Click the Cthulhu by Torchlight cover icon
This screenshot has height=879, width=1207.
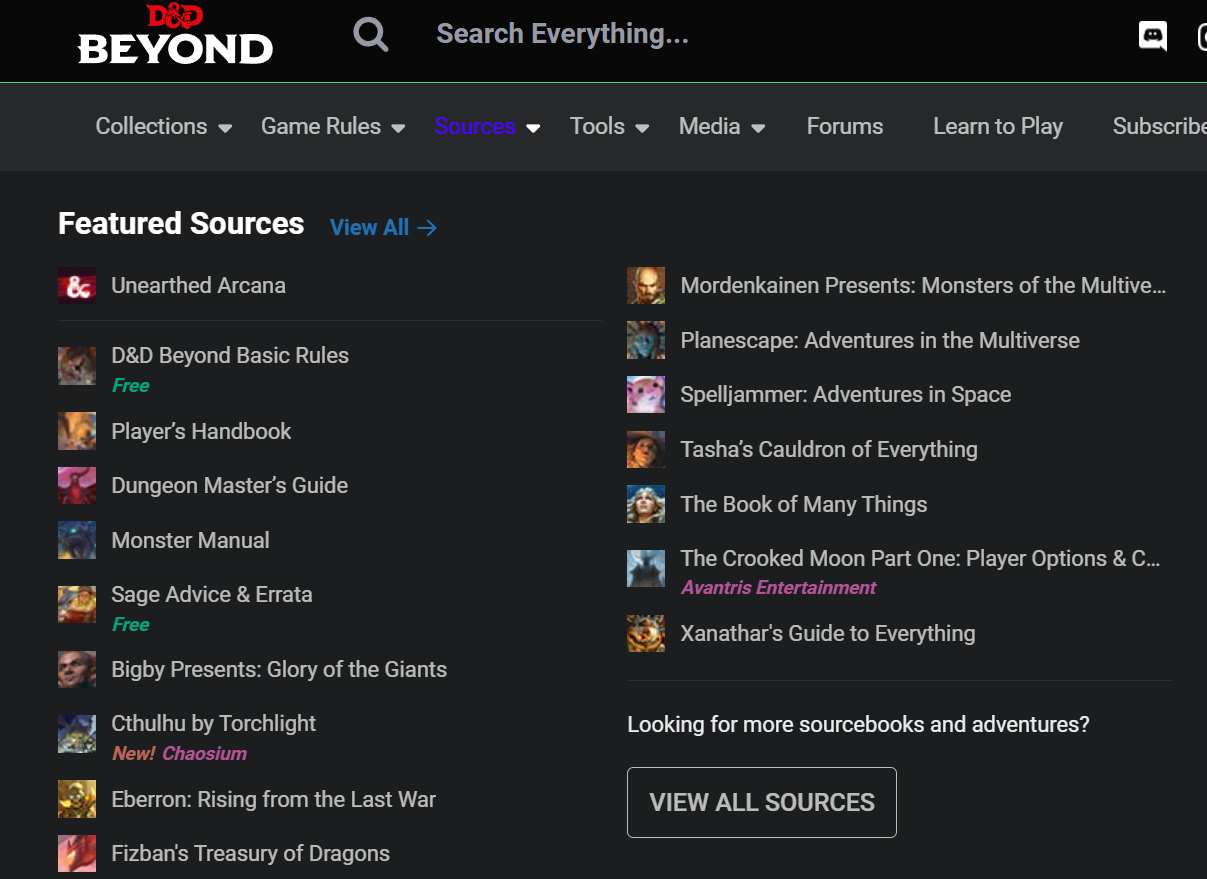pos(77,734)
